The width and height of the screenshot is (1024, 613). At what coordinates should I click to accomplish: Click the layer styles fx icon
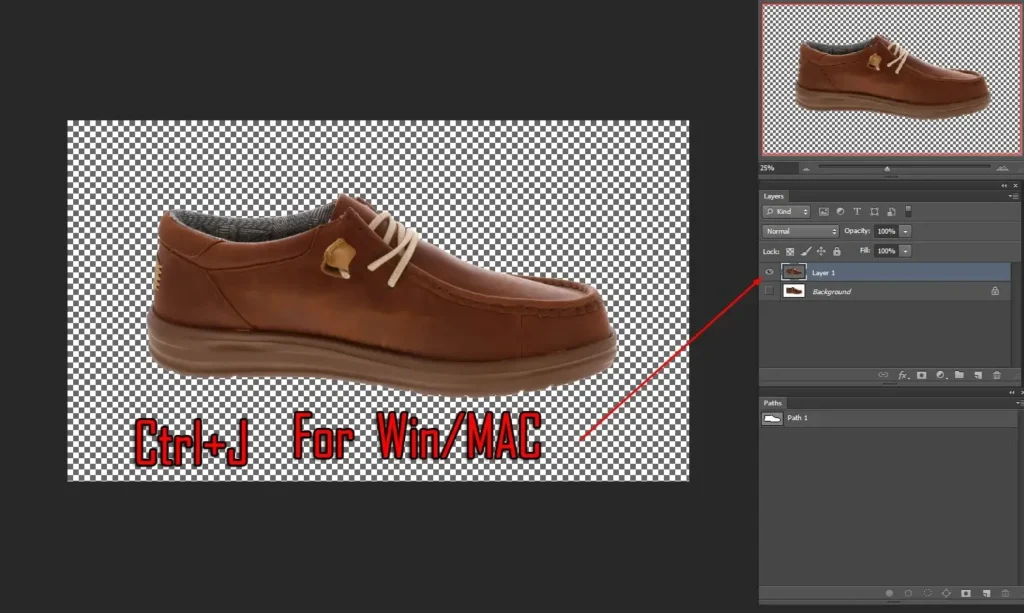[x=902, y=375]
